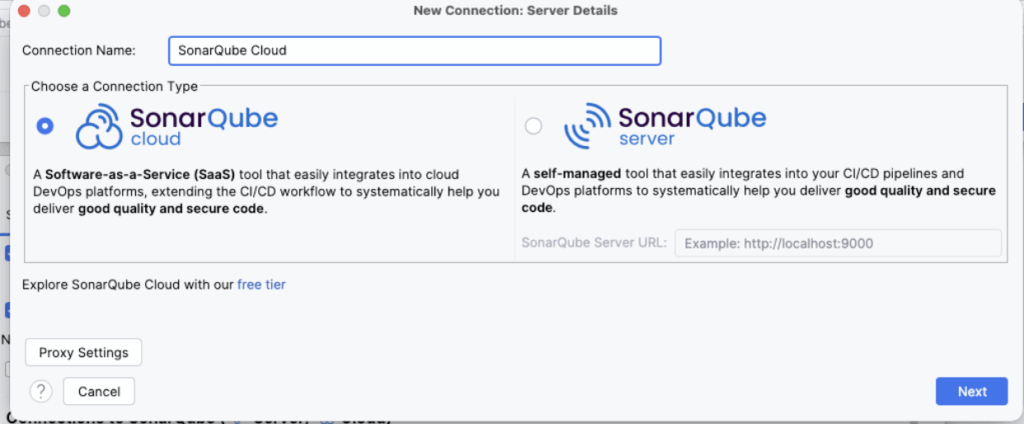Focus the Connection Name text field
The width and height of the screenshot is (1024, 424).
[414, 50]
